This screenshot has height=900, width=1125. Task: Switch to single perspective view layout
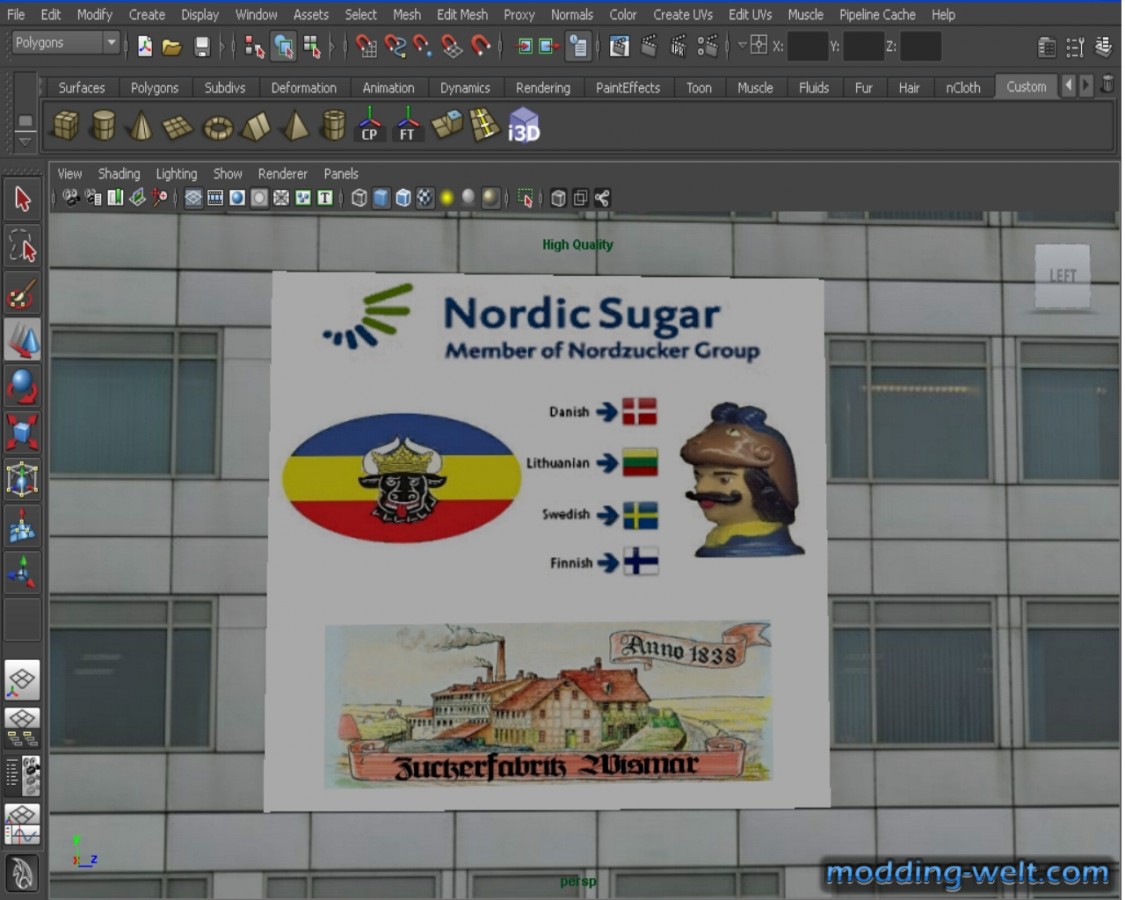tap(23, 679)
